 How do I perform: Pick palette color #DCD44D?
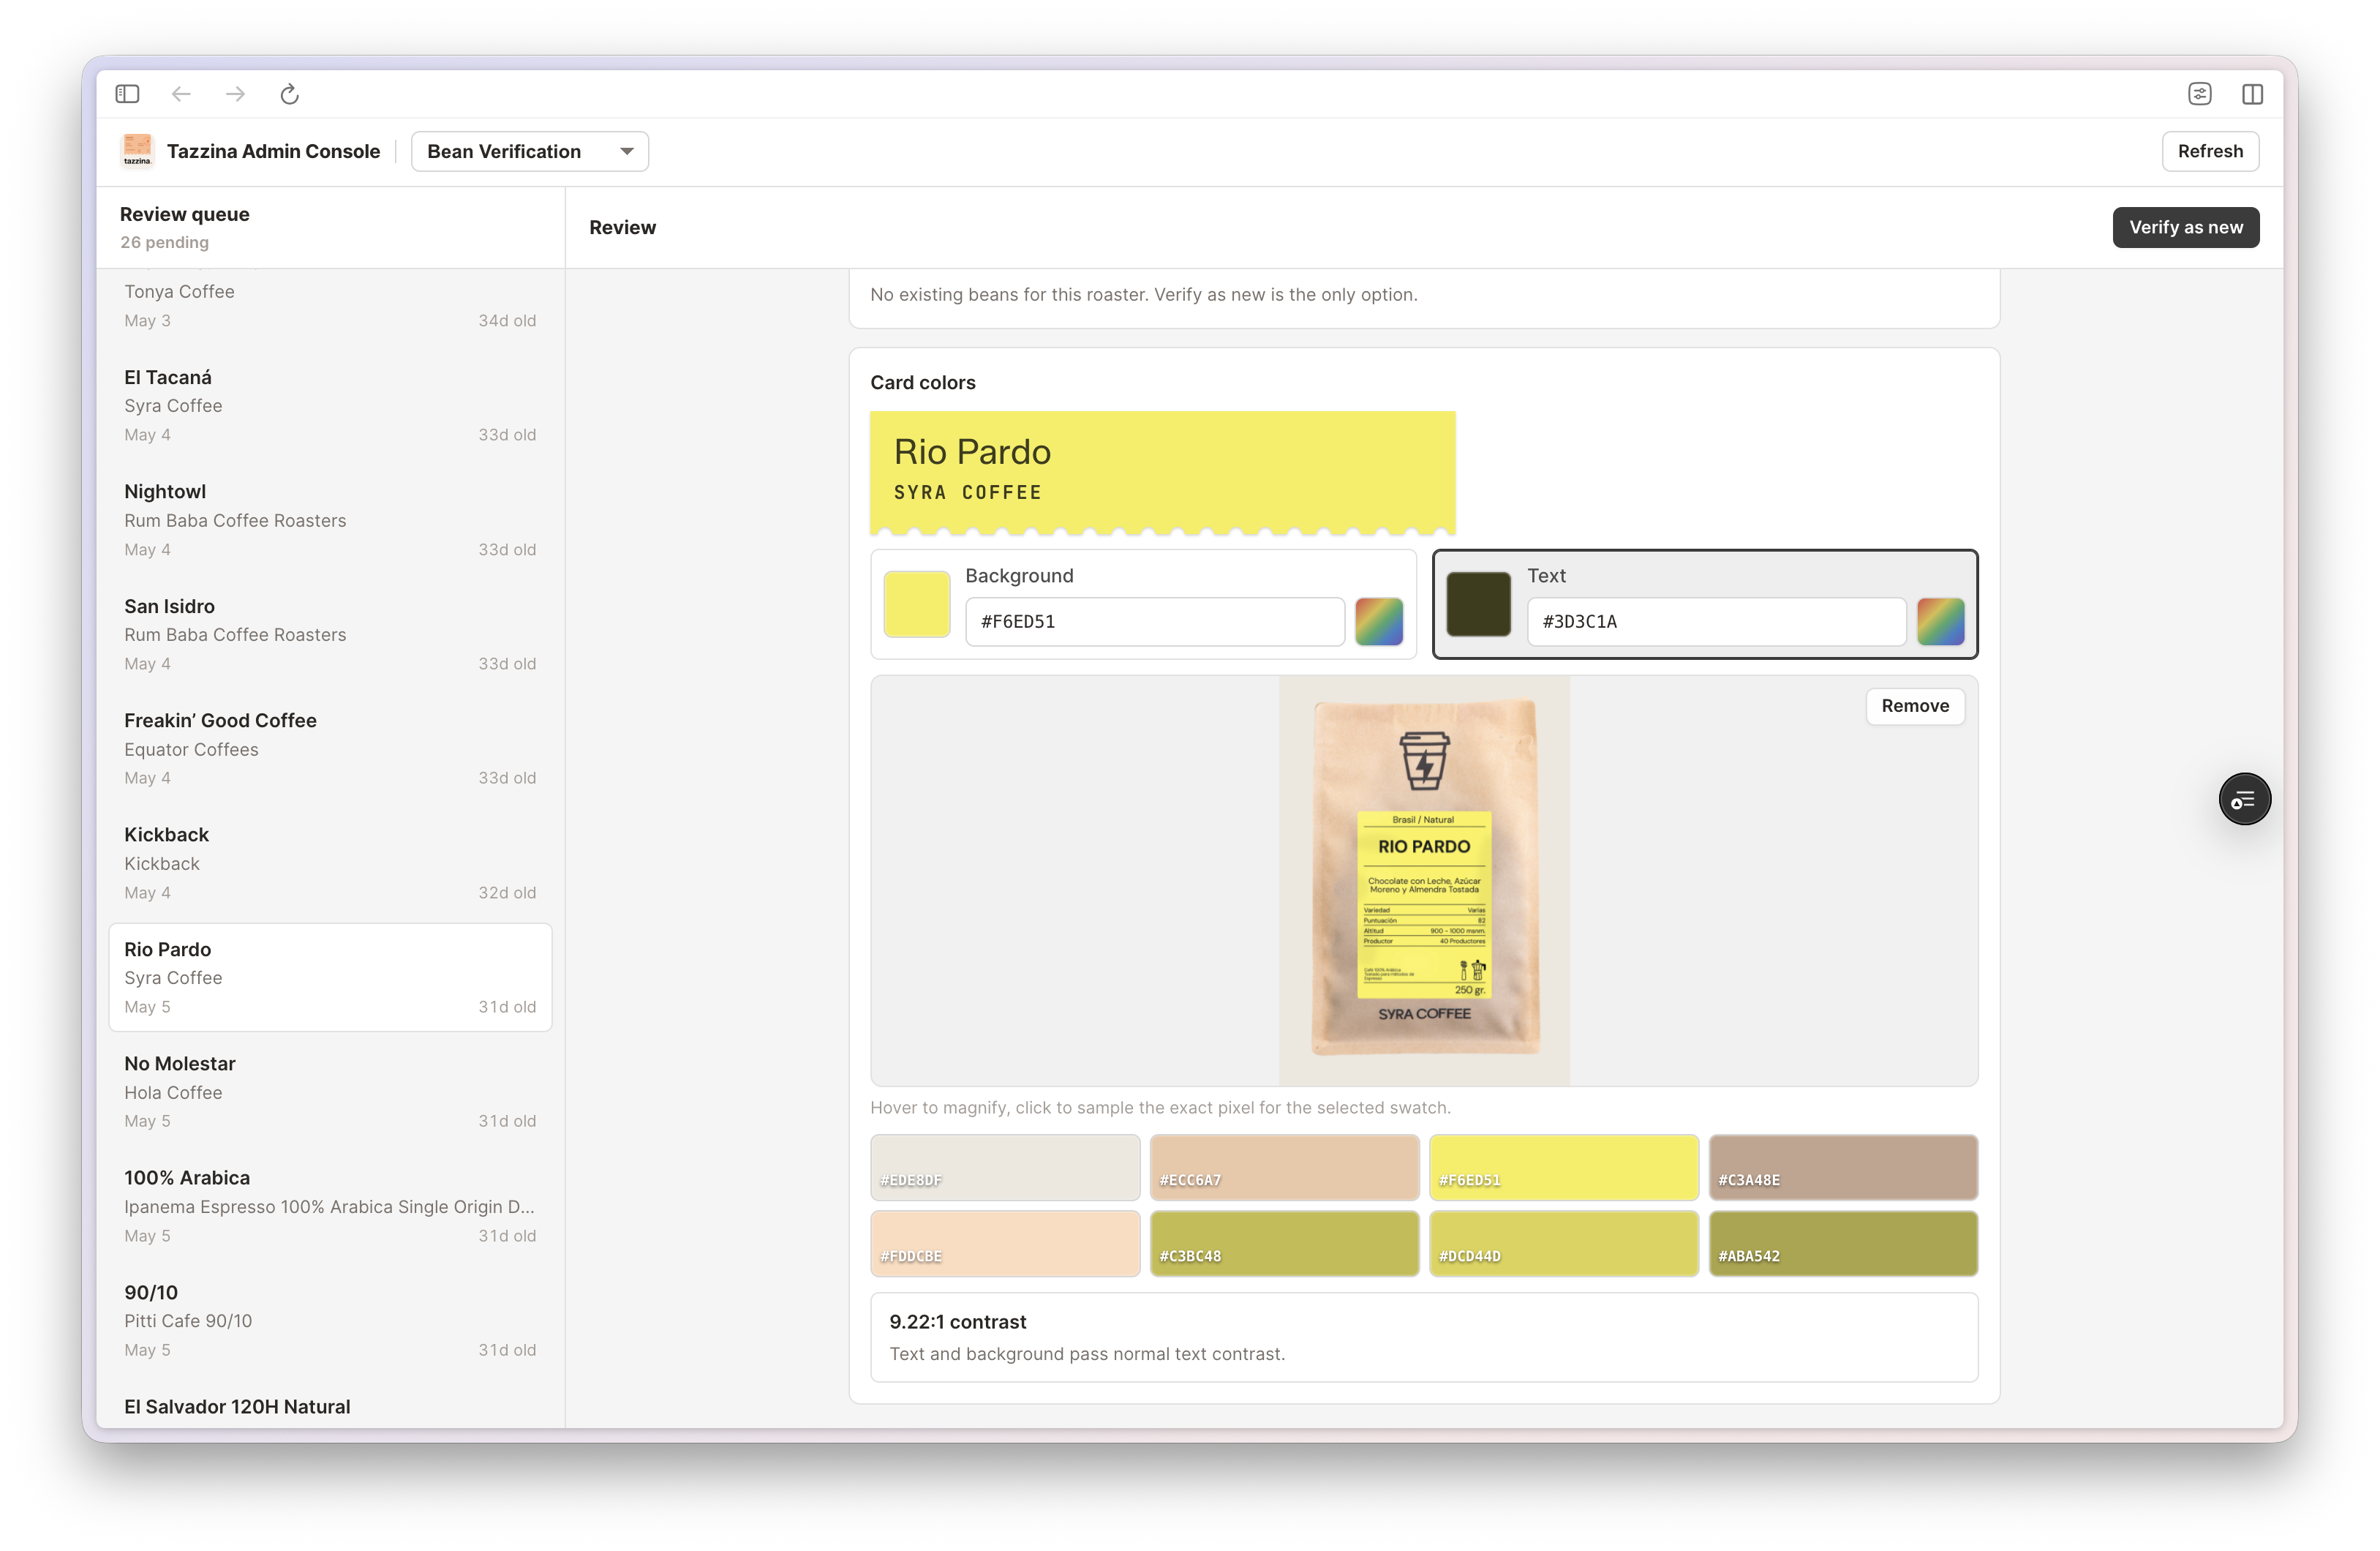point(1564,1243)
